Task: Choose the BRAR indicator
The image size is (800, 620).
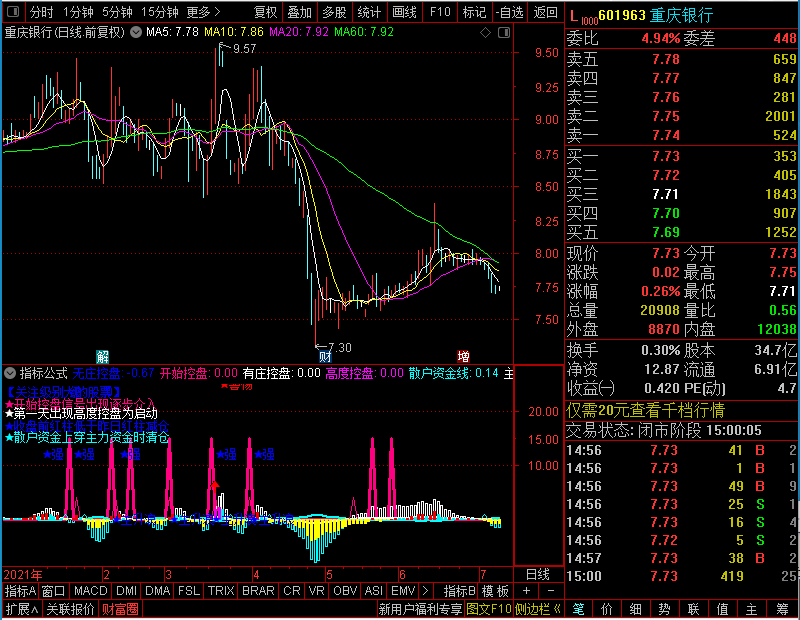Action: 258,591
